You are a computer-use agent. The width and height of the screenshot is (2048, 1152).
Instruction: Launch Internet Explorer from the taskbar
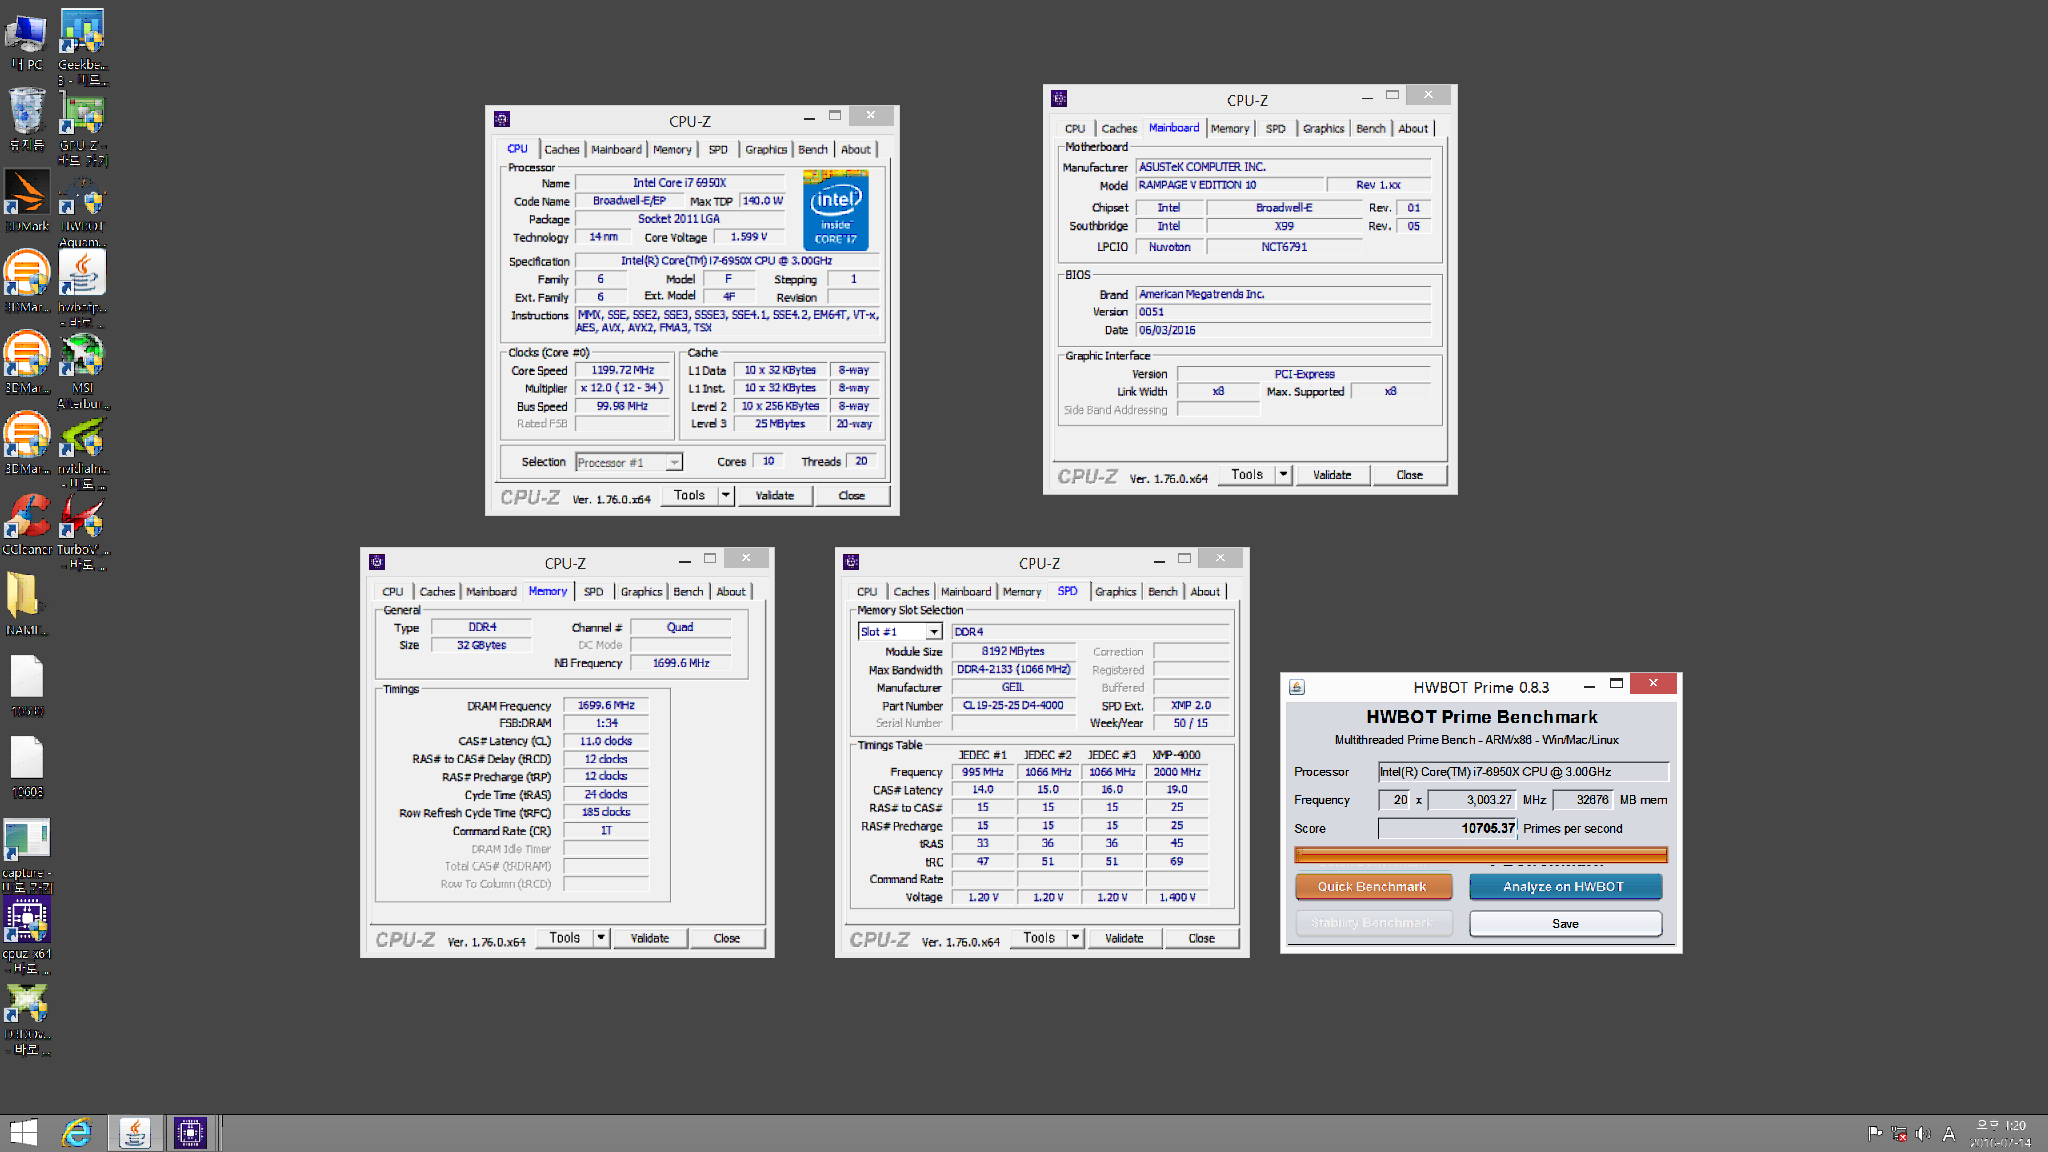click(x=77, y=1133)
